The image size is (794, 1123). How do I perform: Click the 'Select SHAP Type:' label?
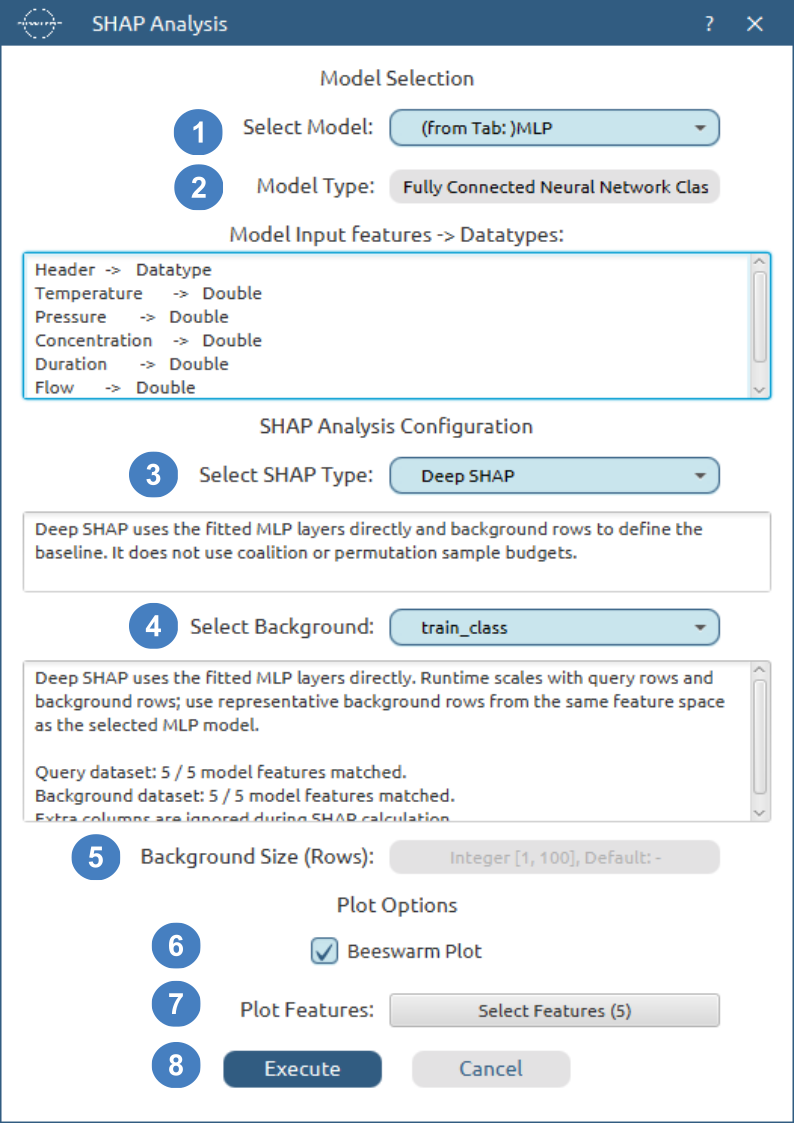pos(286,476)
